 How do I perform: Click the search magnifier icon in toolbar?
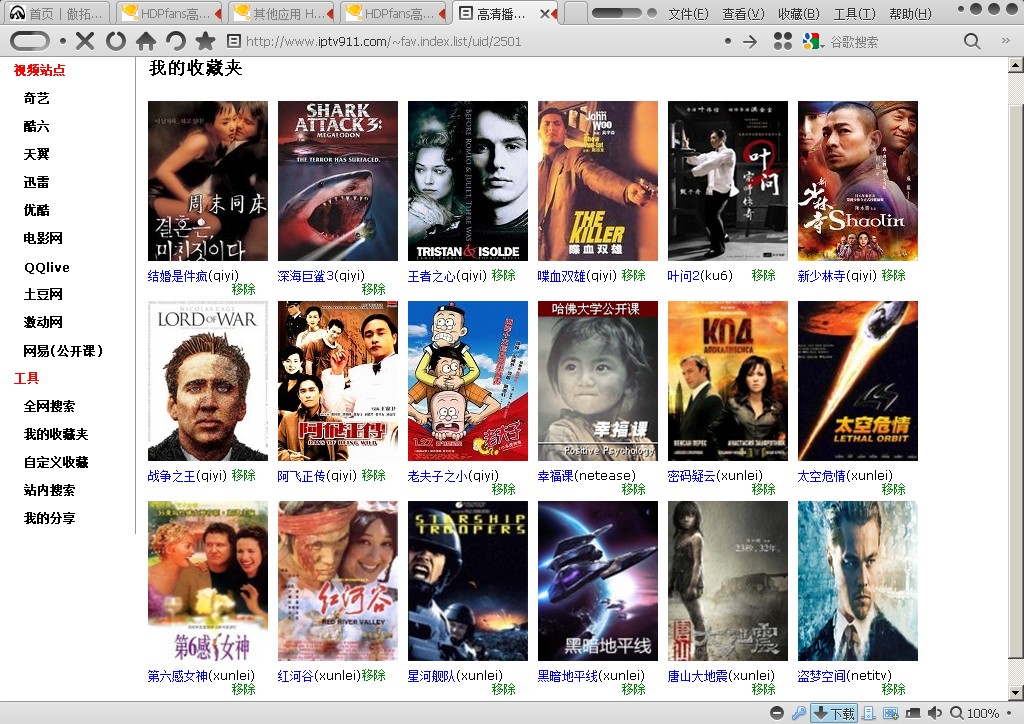coord(972,42)
